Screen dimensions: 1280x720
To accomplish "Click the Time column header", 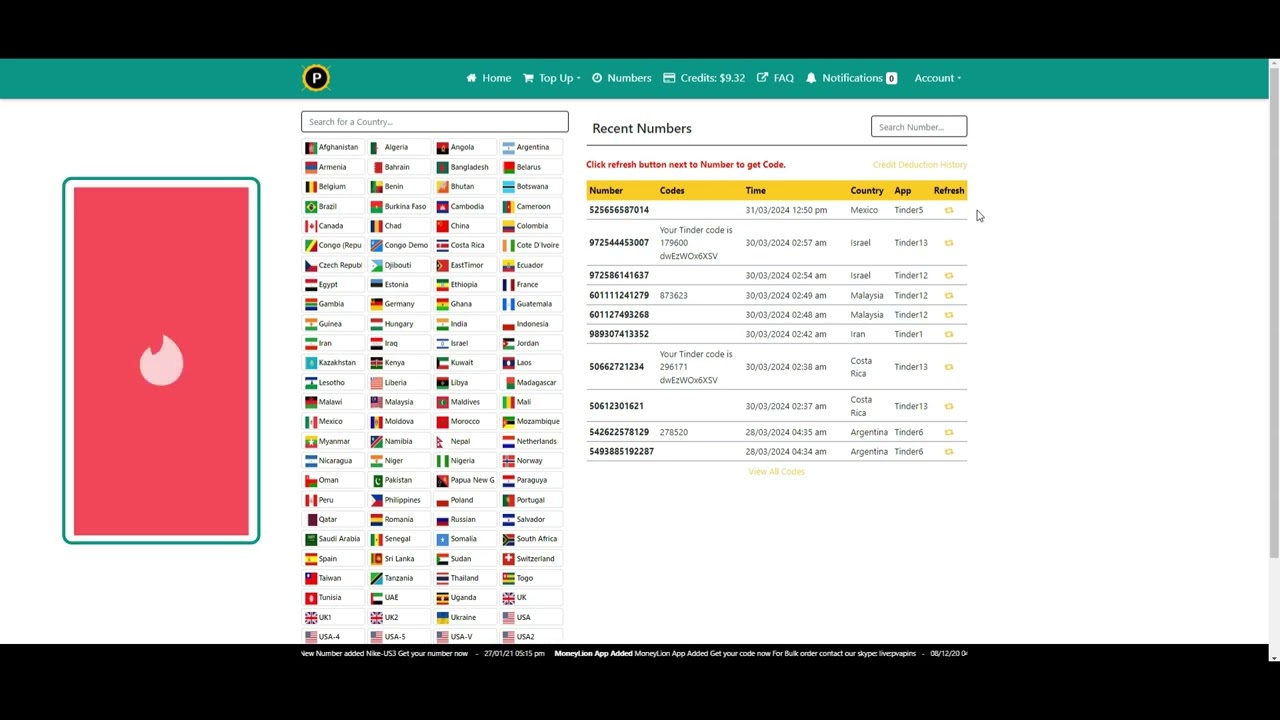I will point(755,191).
